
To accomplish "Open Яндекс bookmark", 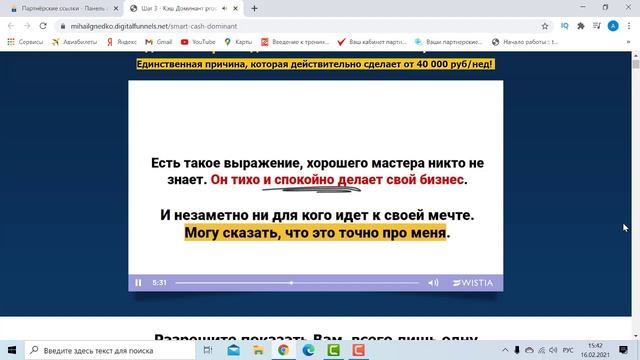I will tap(121, 42).
